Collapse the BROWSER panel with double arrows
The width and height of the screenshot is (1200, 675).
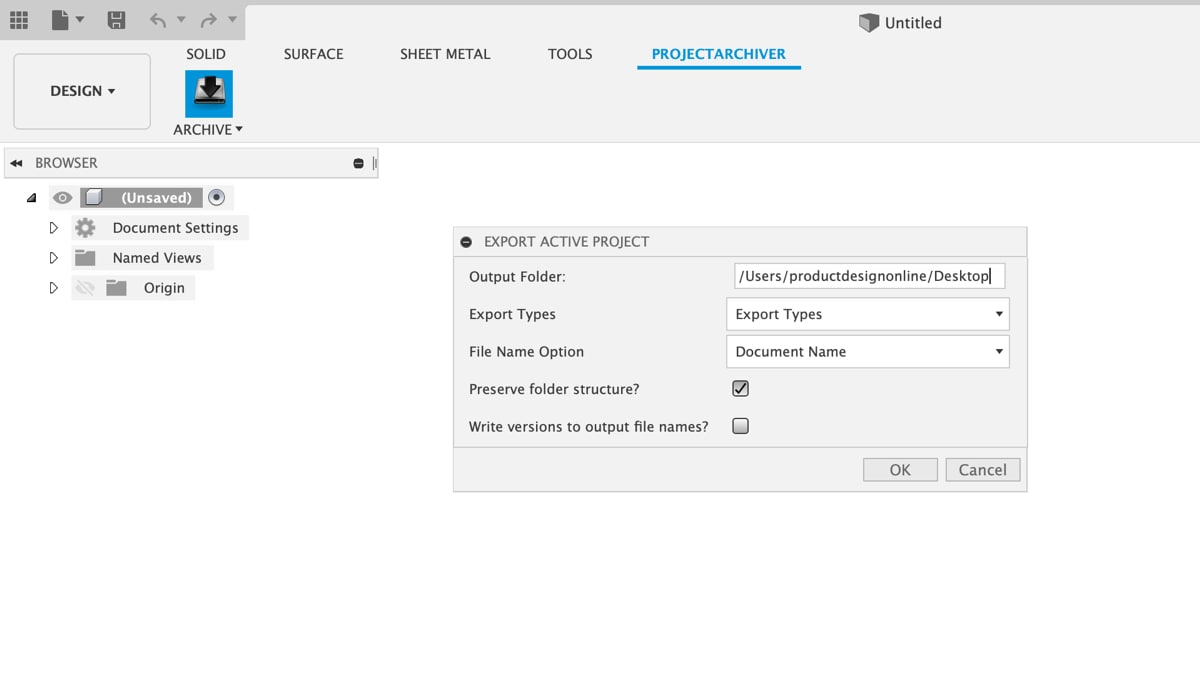(16, 163)
